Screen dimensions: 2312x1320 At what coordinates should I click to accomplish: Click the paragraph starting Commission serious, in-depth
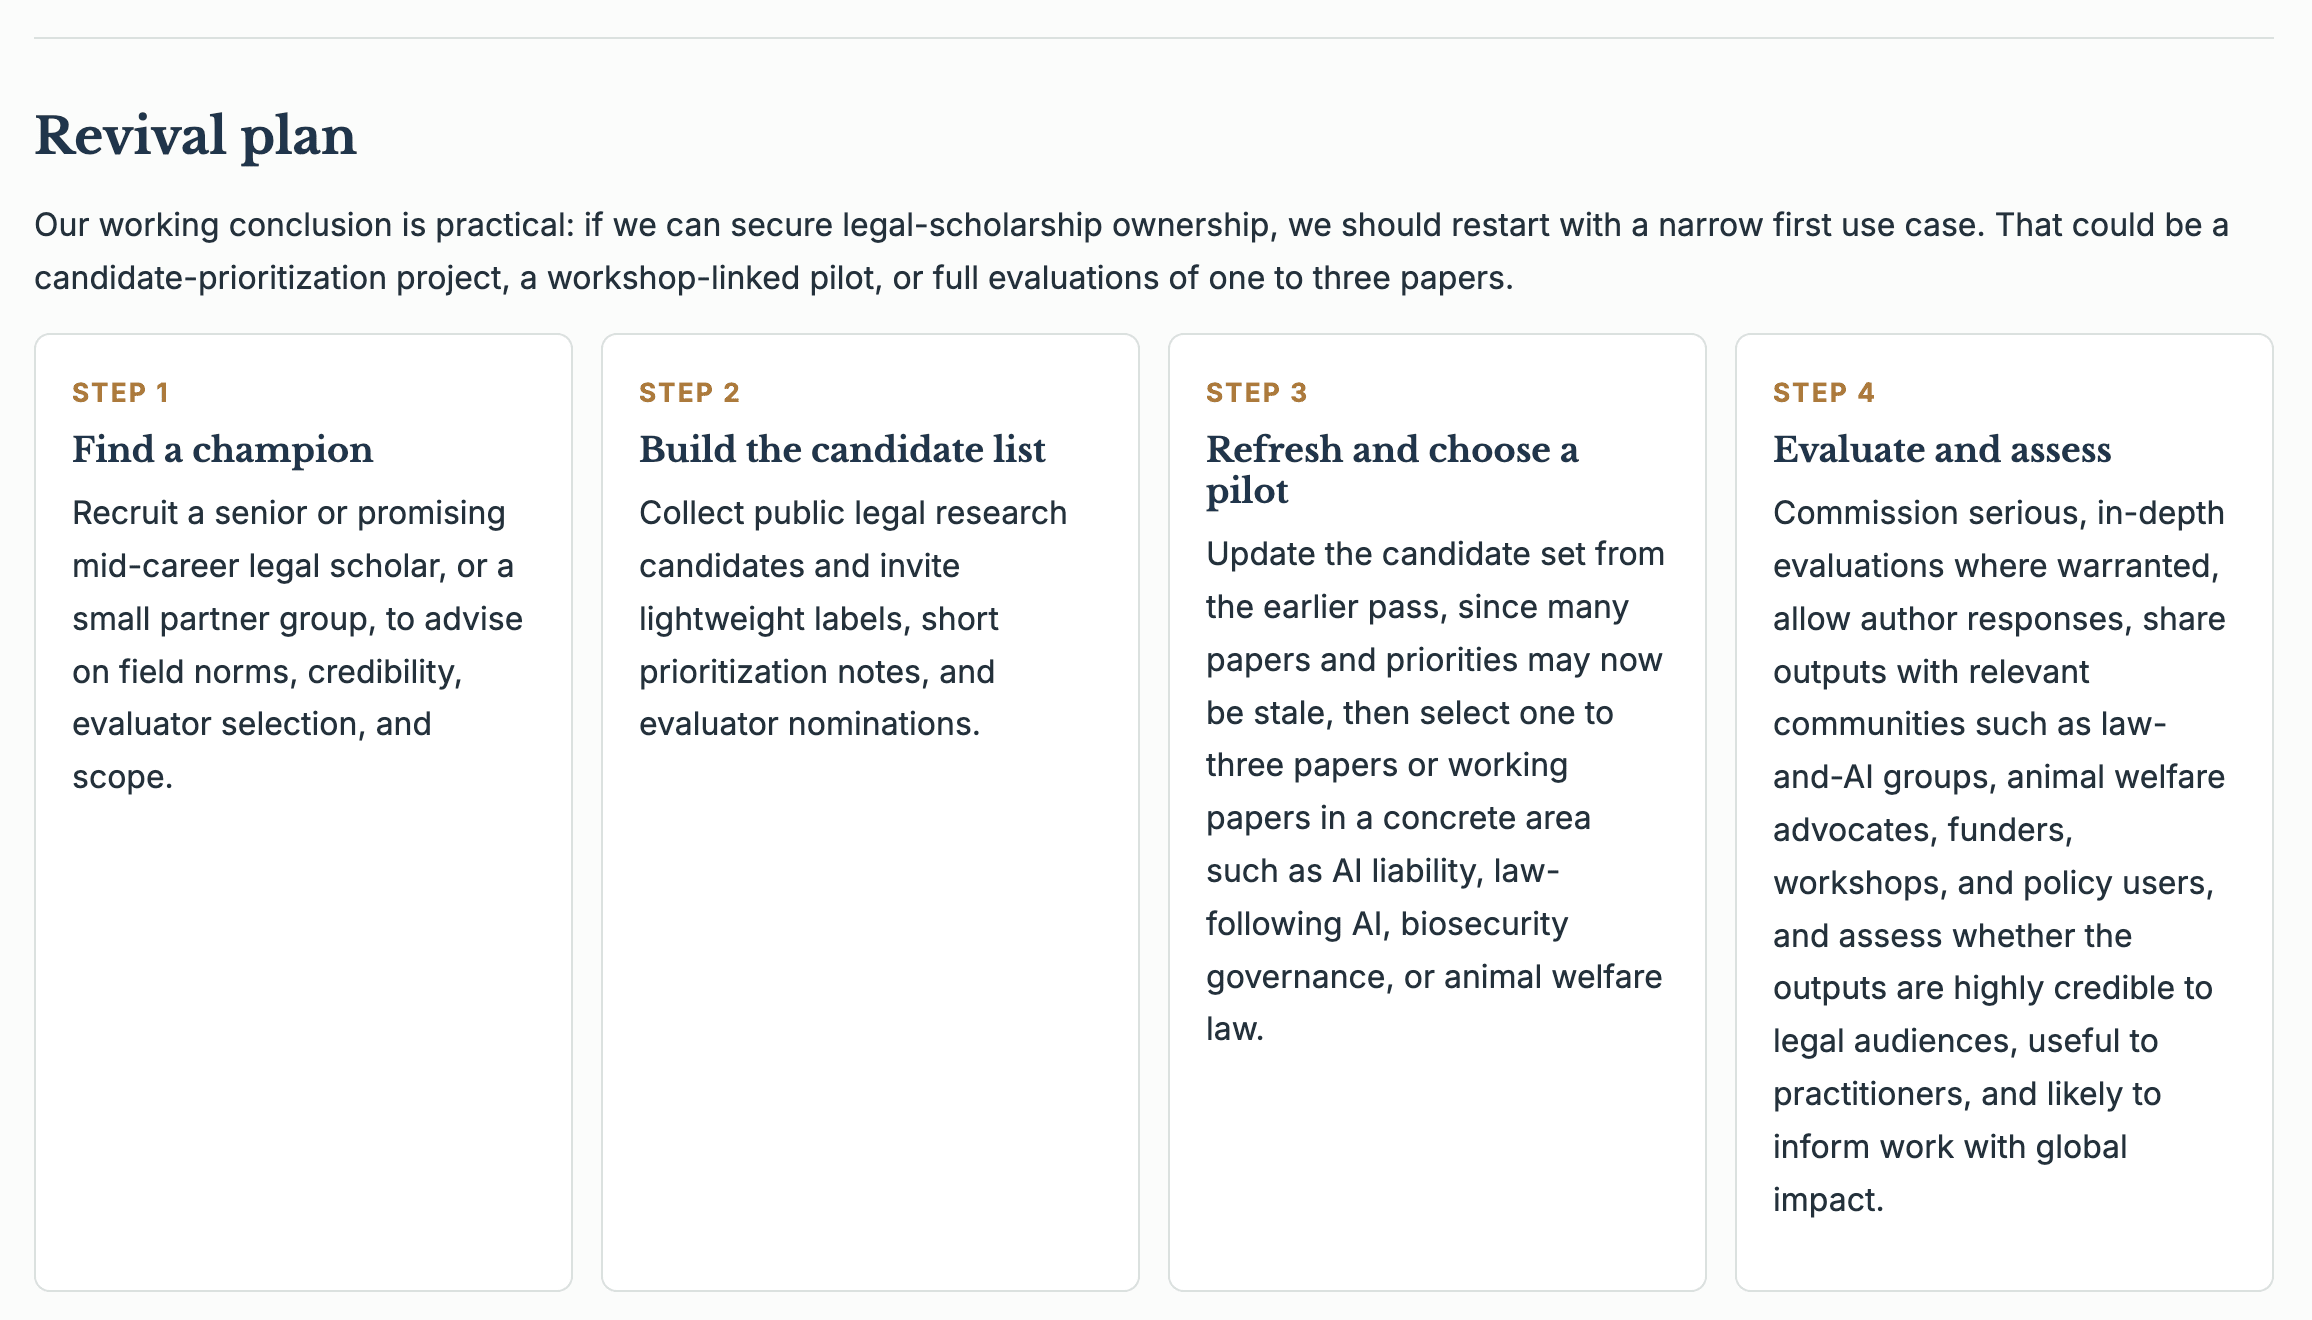(x=1999, y=856)
